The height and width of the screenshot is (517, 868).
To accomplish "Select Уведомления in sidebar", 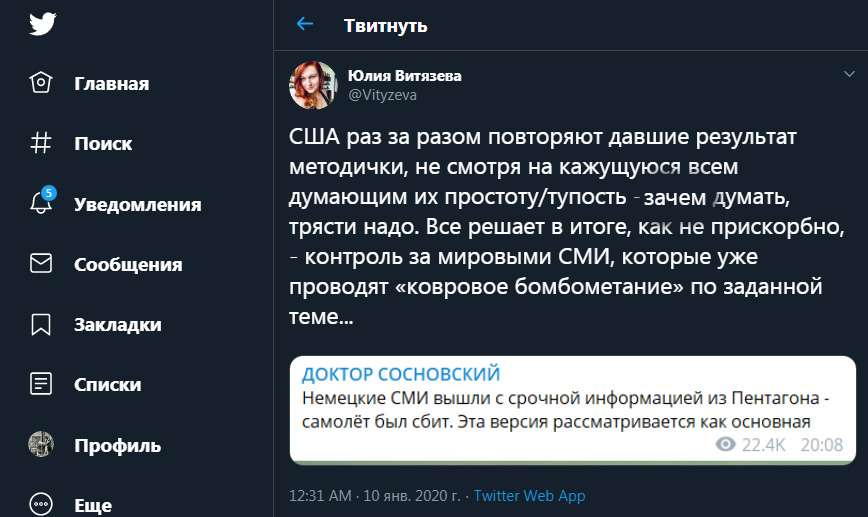I will [137, 205].
